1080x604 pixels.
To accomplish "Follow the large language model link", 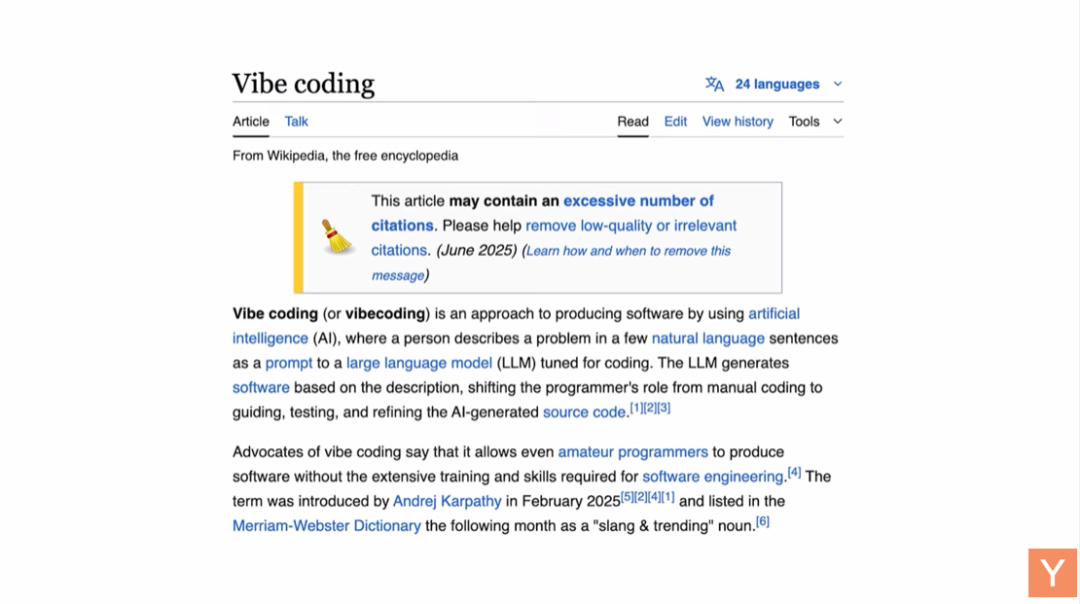I will click(419, 363).
